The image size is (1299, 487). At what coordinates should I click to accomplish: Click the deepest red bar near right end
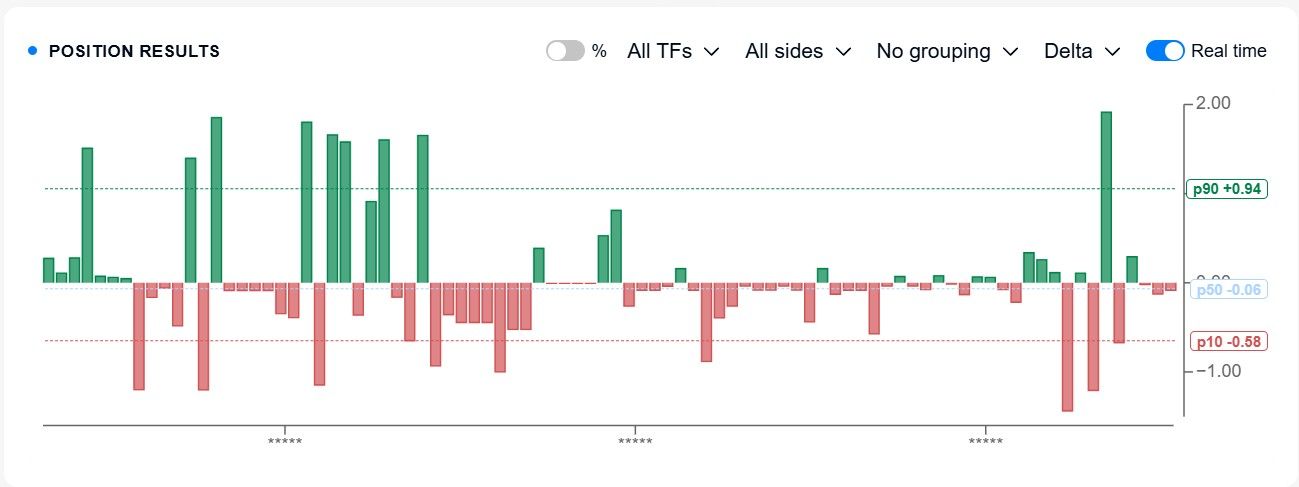(1067, 347)
